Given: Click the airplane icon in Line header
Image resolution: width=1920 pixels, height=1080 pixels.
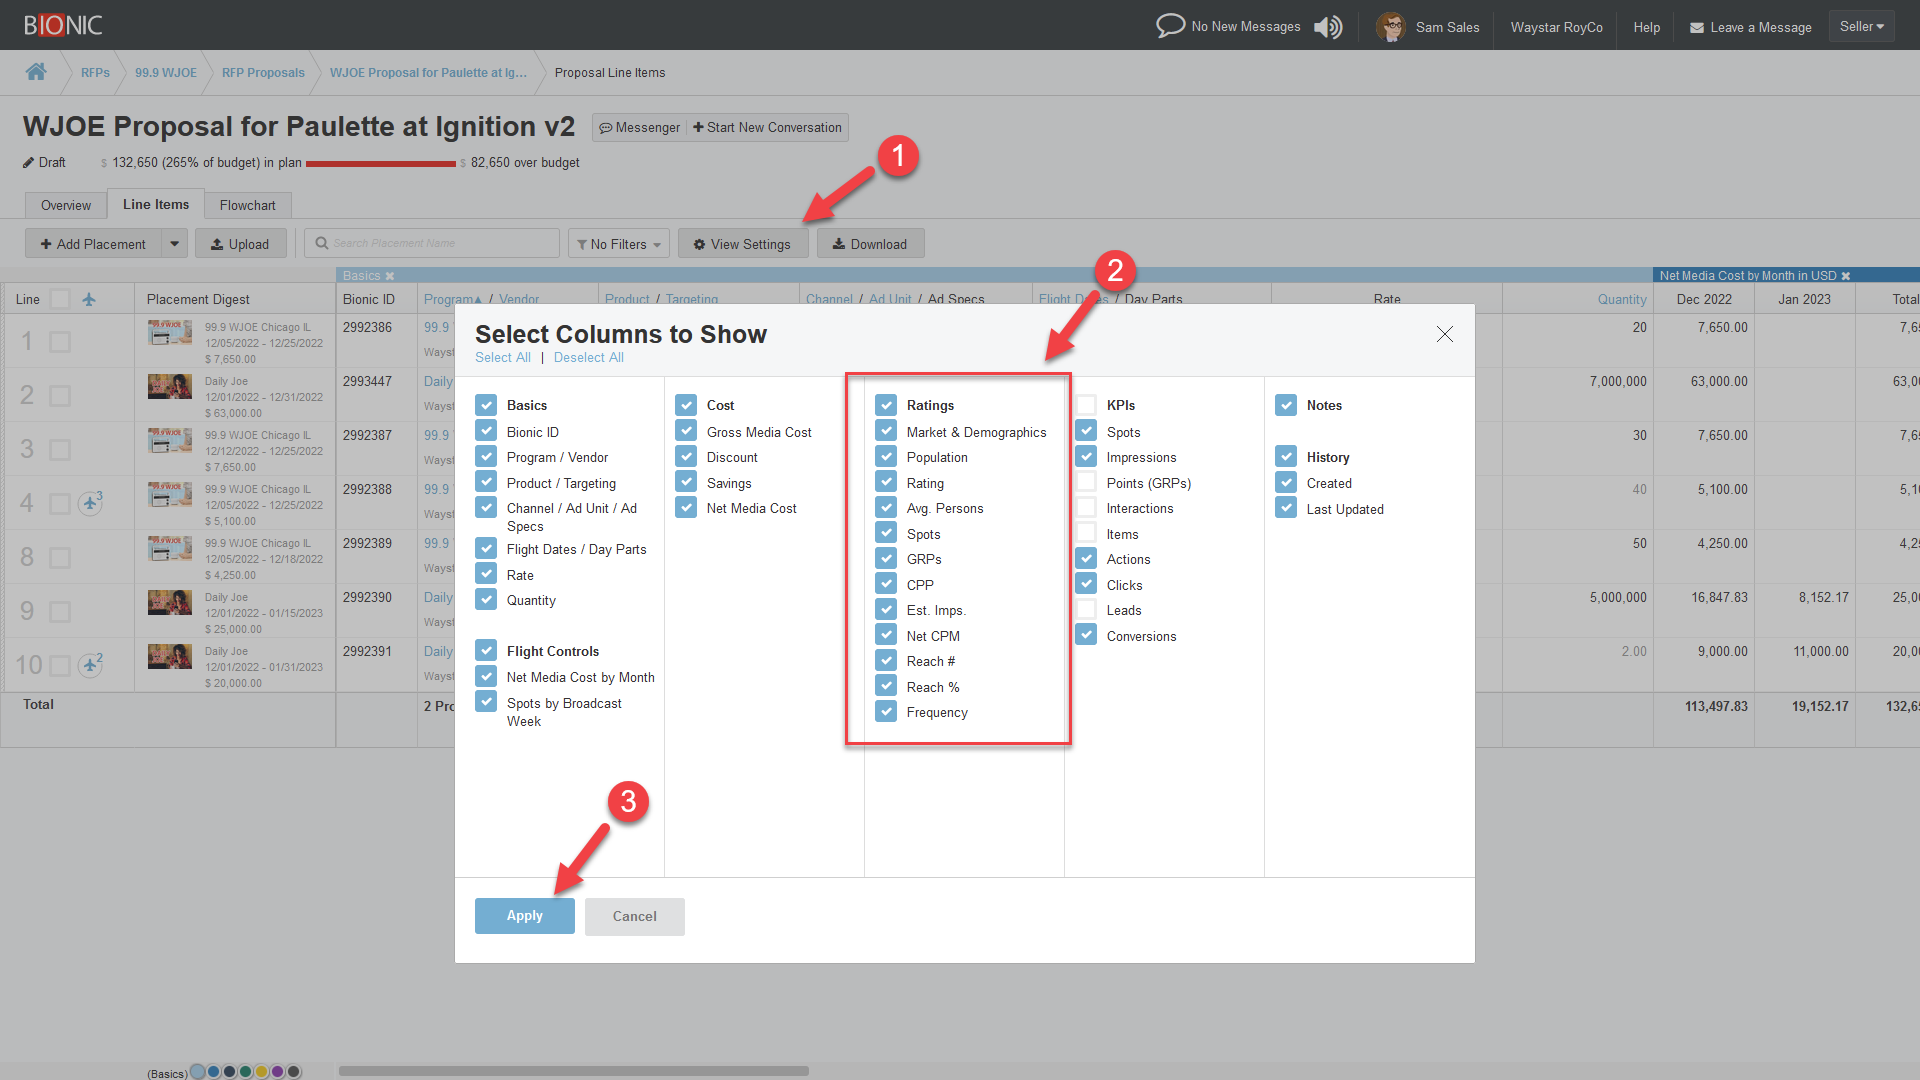Looking at the screenshot, I should click(x=89, y=299).
